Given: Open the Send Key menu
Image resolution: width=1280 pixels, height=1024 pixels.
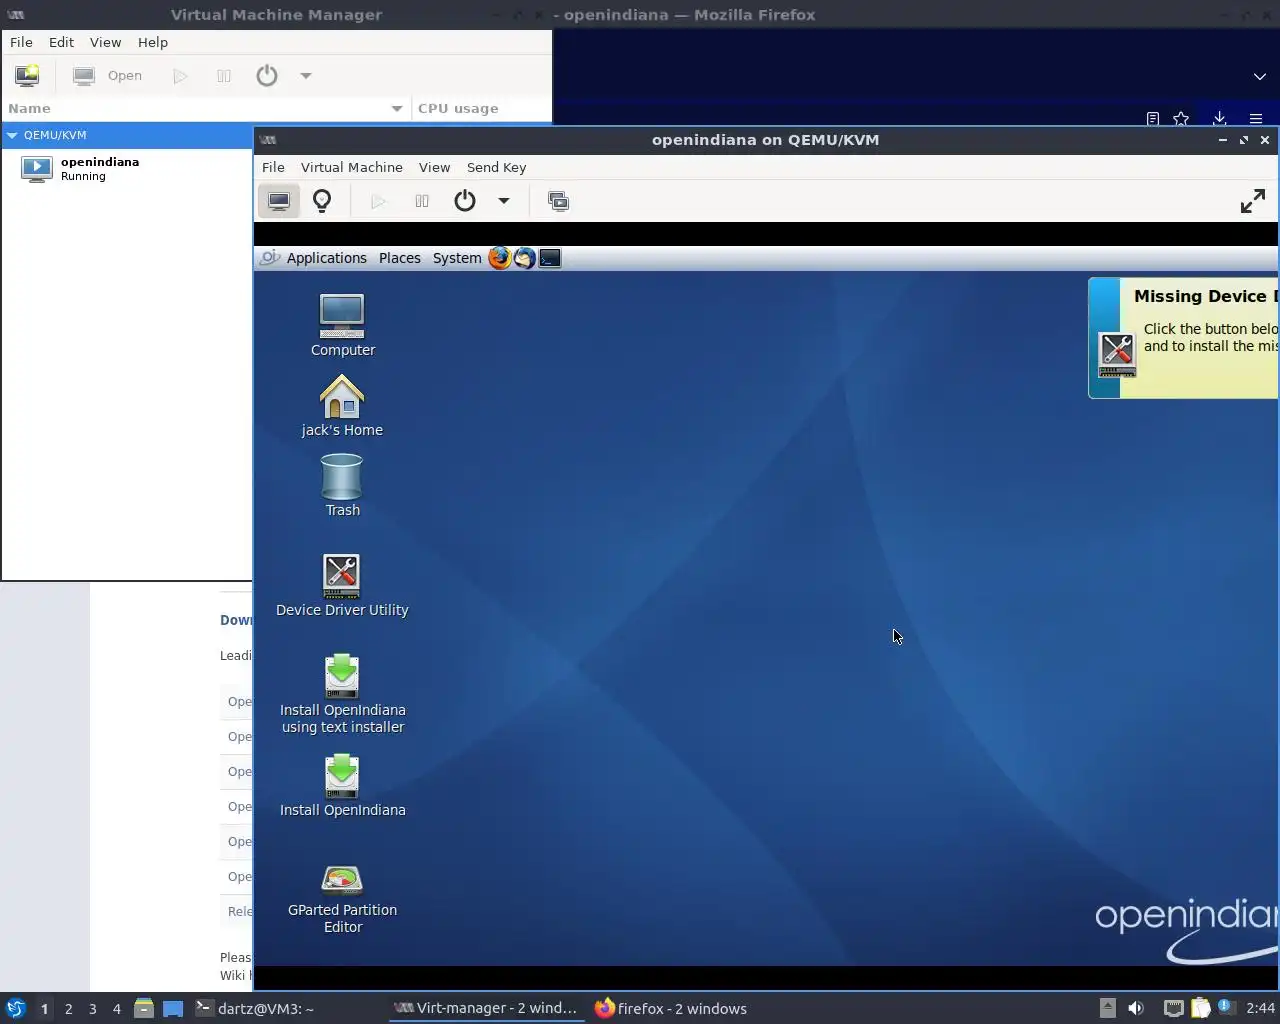Looking at the screenshot, I should click(496, 167).
